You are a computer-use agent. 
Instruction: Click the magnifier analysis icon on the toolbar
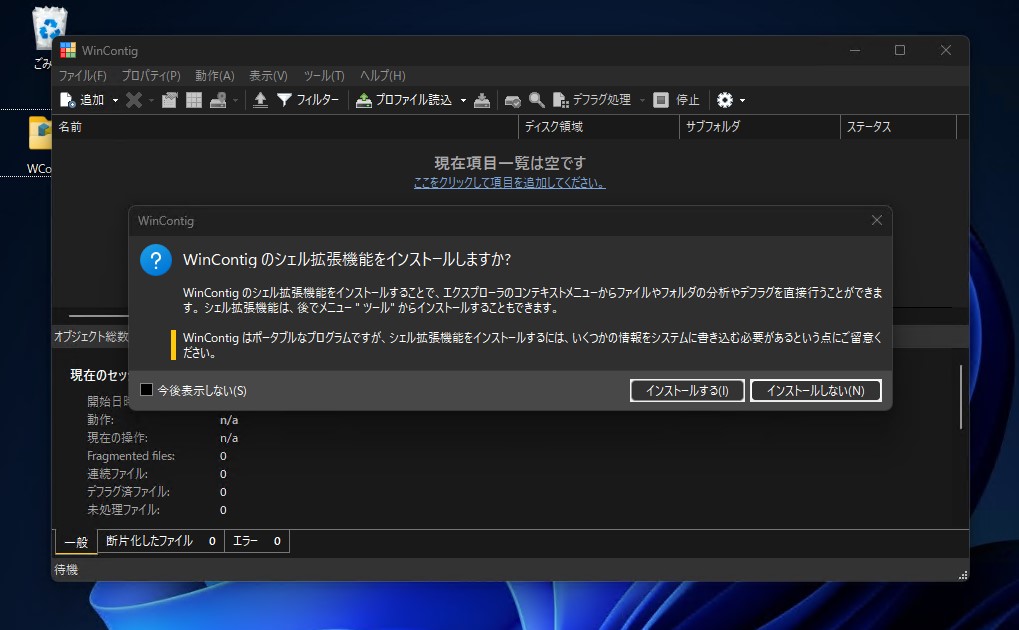pos(536,99)
